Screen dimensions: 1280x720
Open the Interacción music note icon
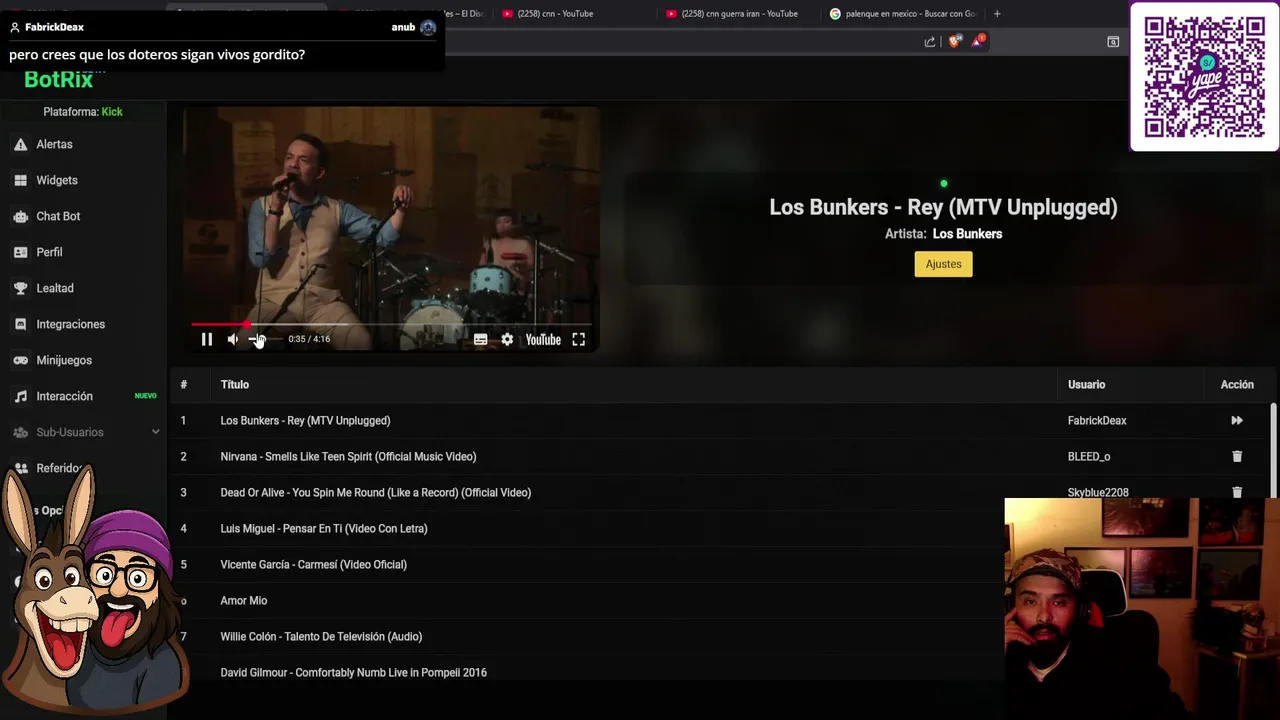(20, 396)
